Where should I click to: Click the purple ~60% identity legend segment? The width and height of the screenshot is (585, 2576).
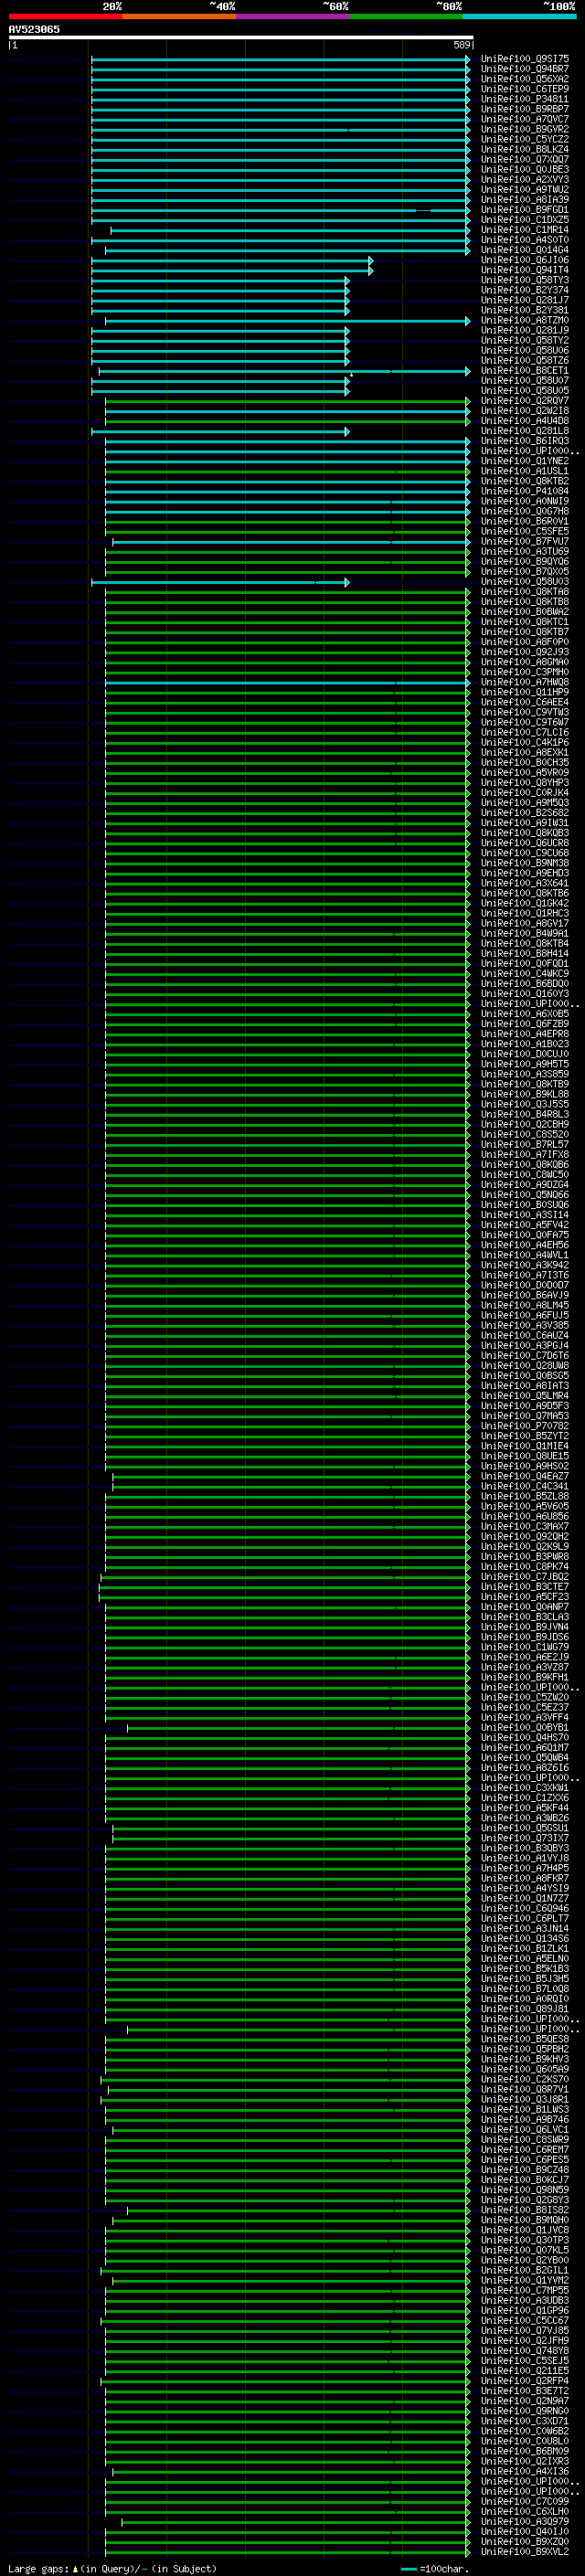coord(292,17)
